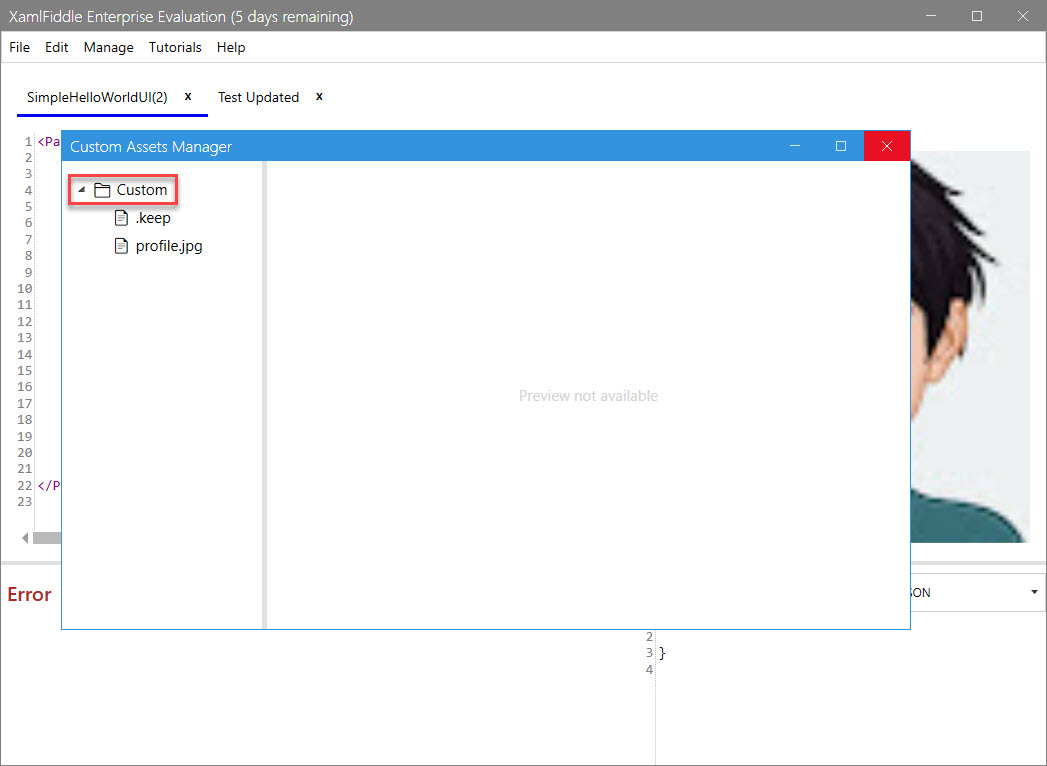Close the Custom Assets Manager window
The height and width of the screenshot is (766, 1047).
[887, 146]
